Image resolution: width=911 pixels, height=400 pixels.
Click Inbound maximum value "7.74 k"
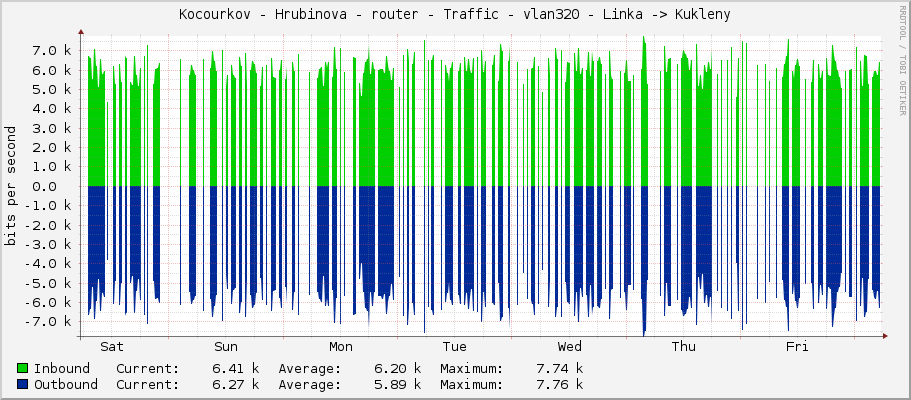559,368
